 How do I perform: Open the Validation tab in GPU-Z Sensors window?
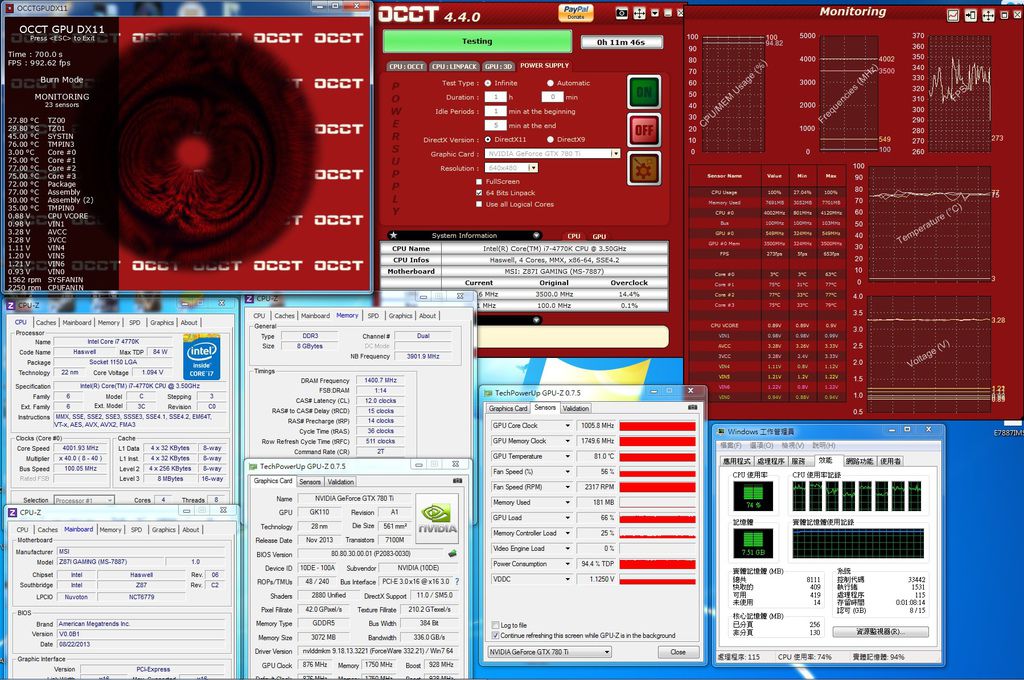click(x=575, y=408)
